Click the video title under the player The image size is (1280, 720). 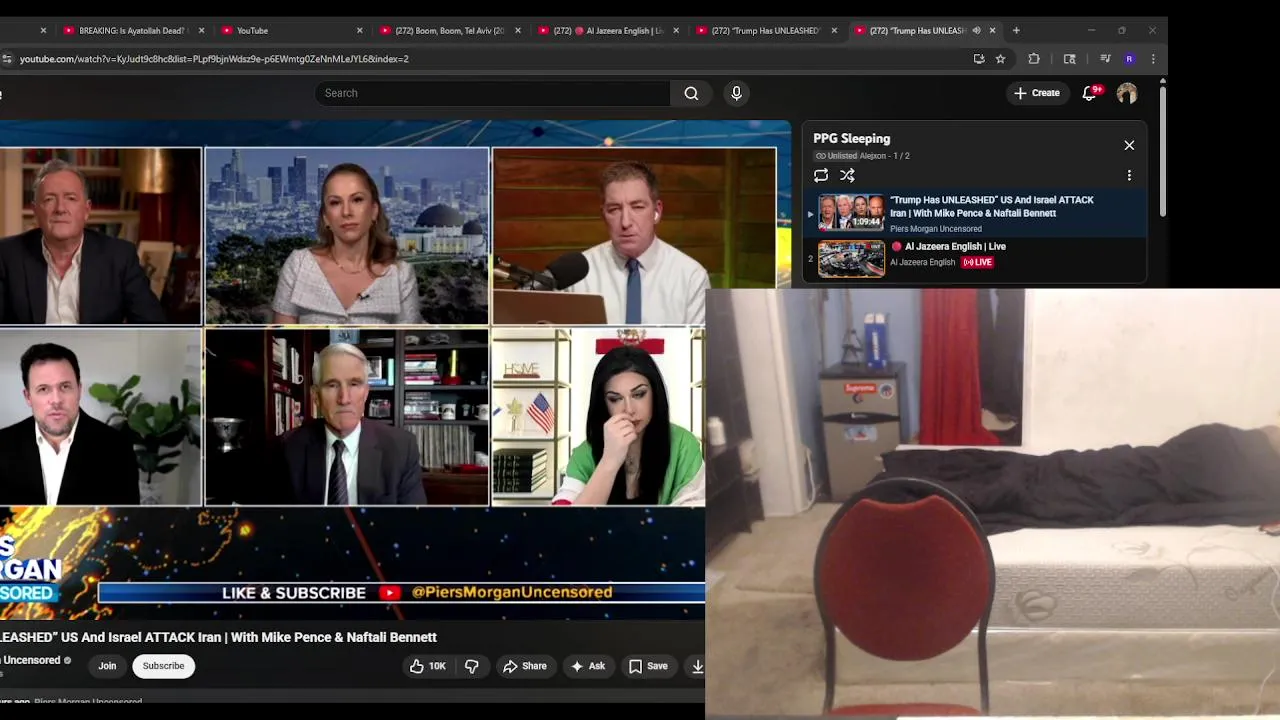click(218, 637)
